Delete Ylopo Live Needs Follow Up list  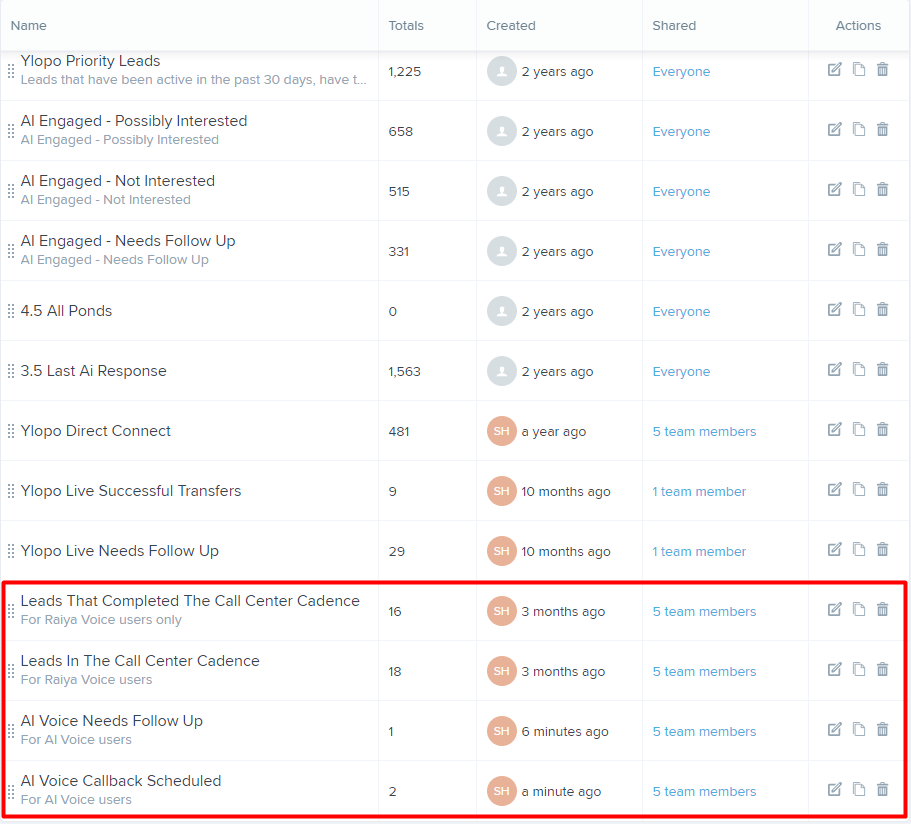882,549
